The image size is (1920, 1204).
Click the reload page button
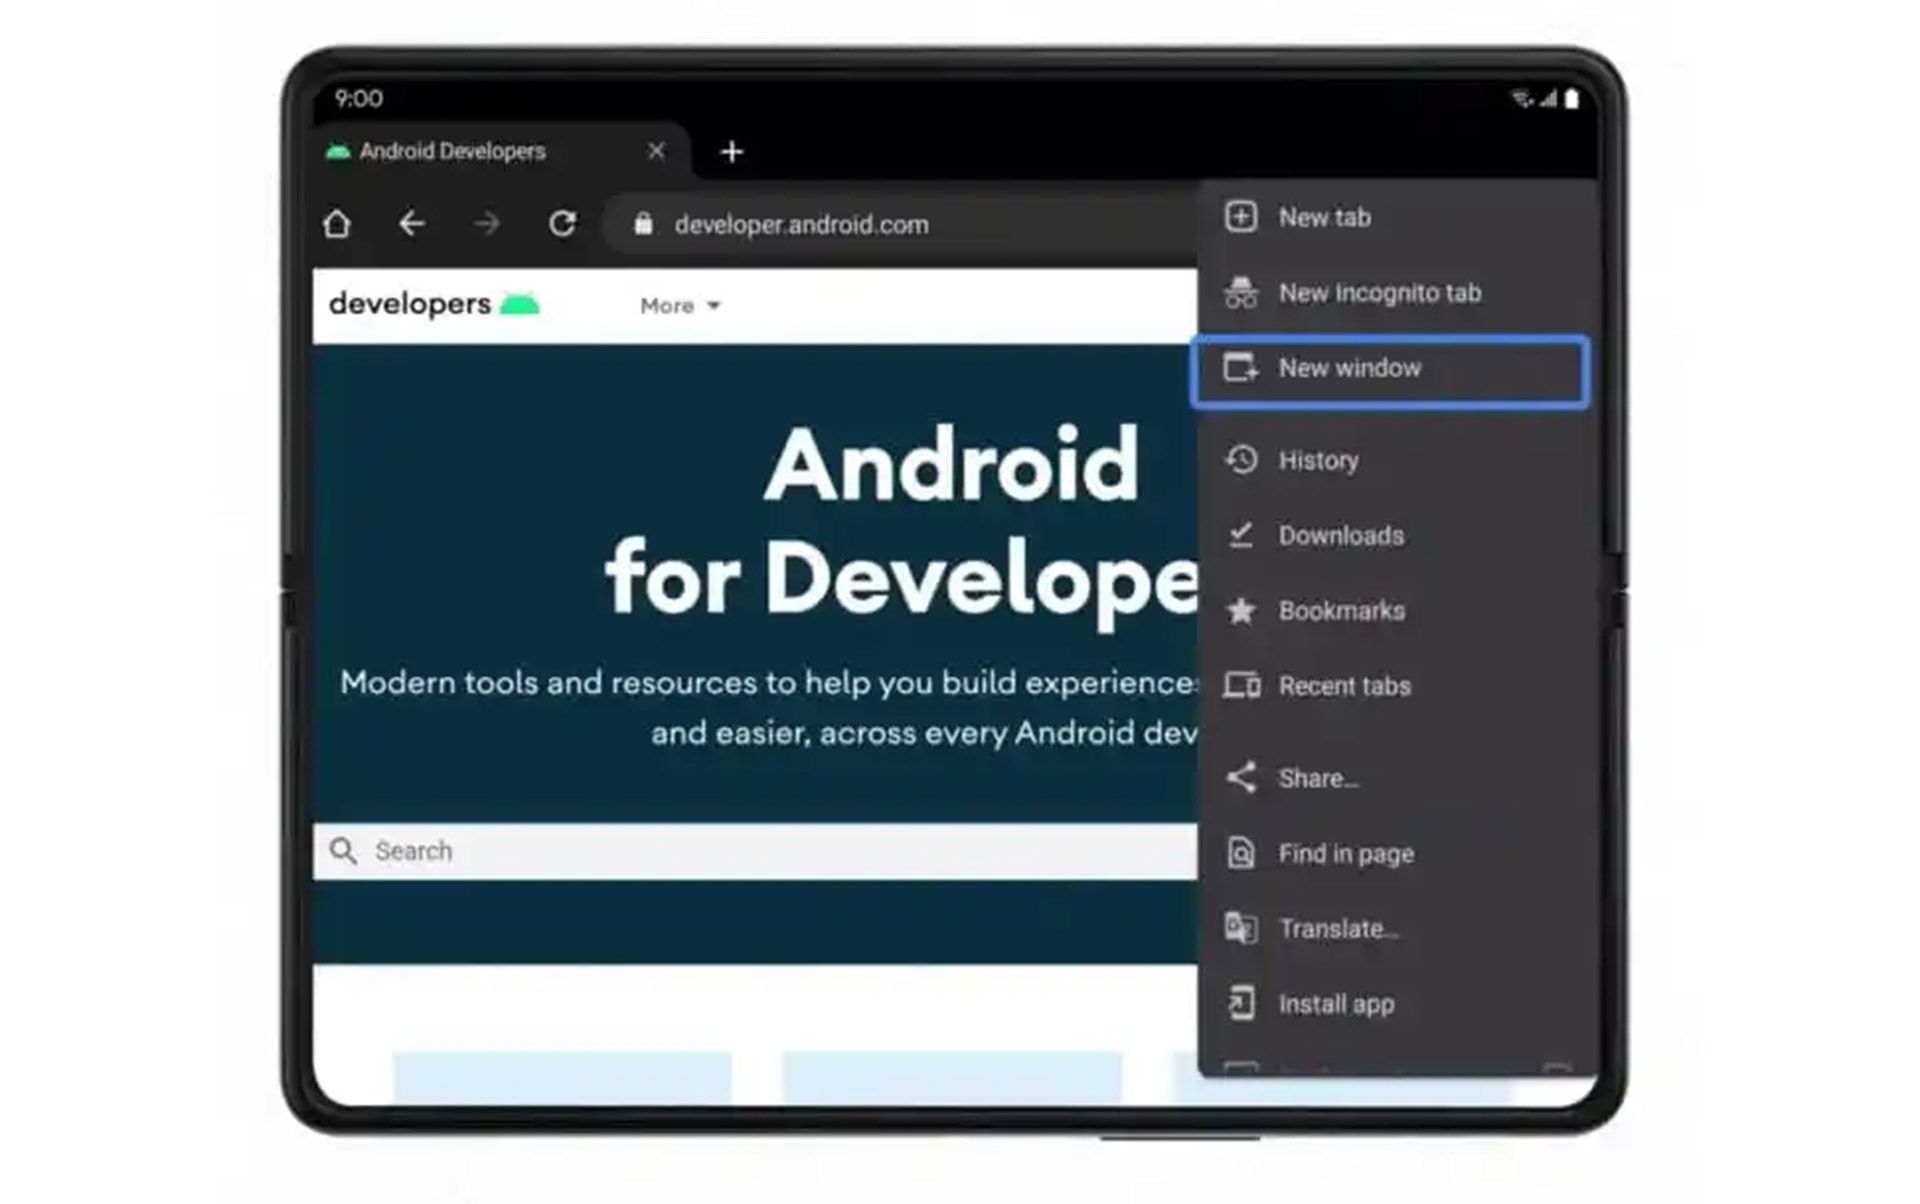pyautogui.click(x=563, y=225)
